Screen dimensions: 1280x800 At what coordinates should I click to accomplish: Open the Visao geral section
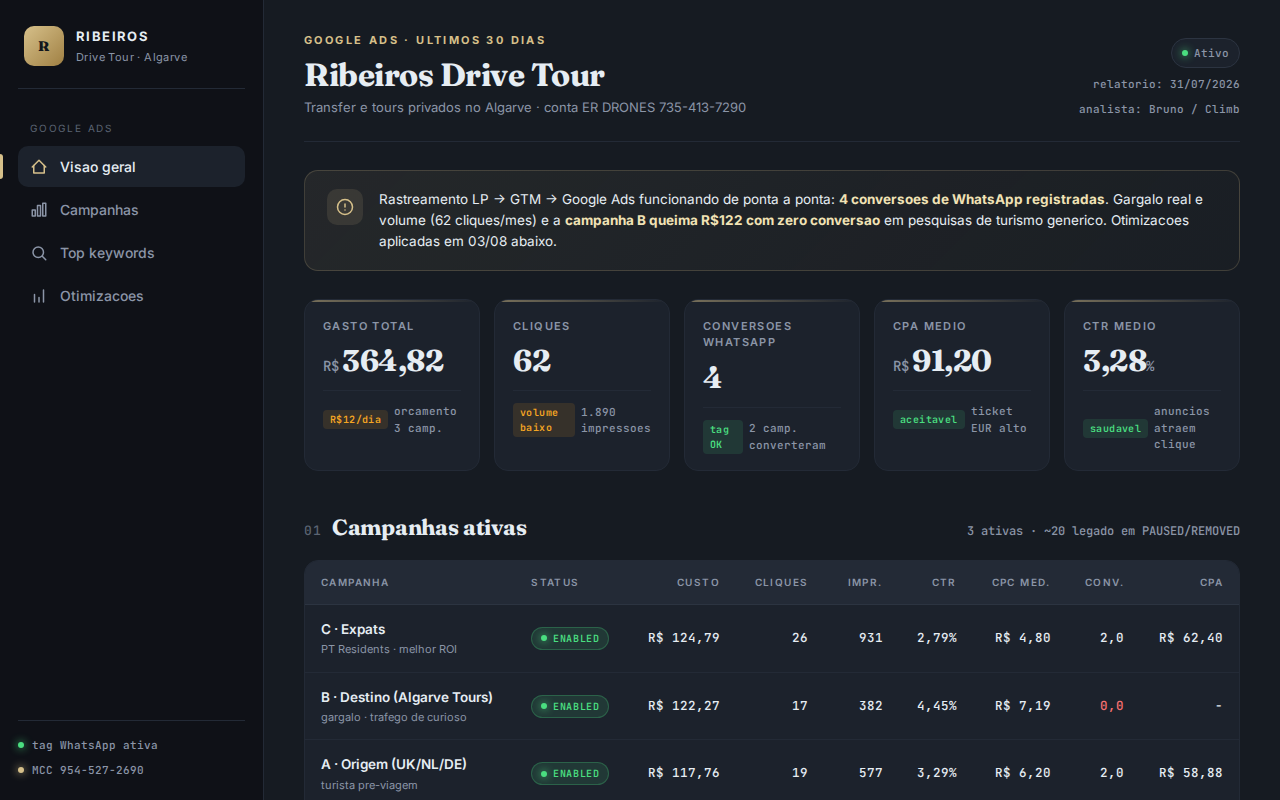131,167
